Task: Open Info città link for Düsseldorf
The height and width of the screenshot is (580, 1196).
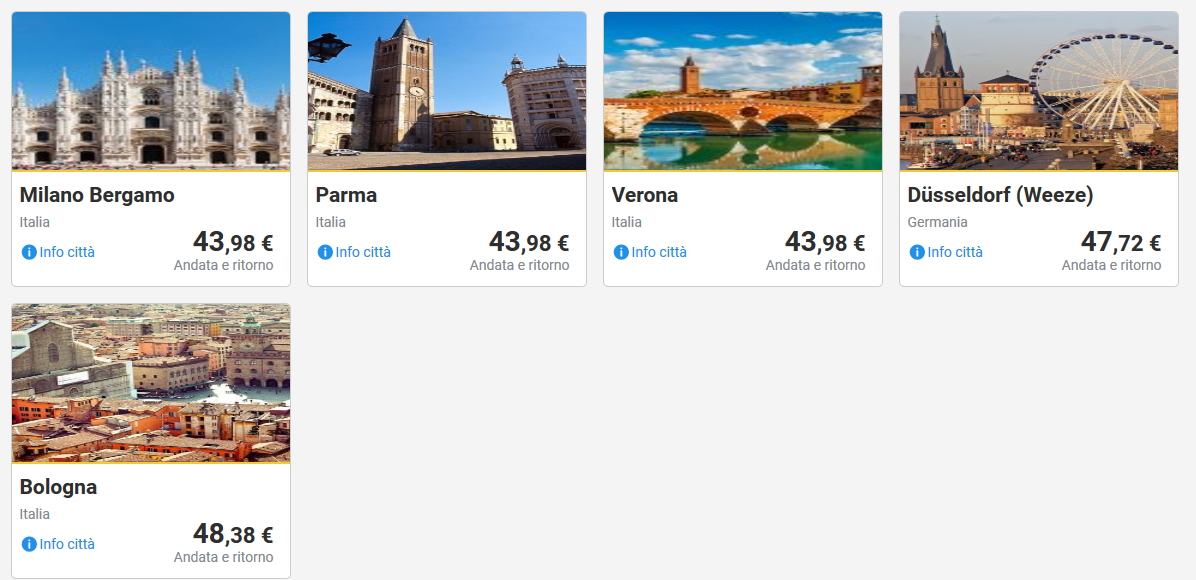Action: coord(955,252)
